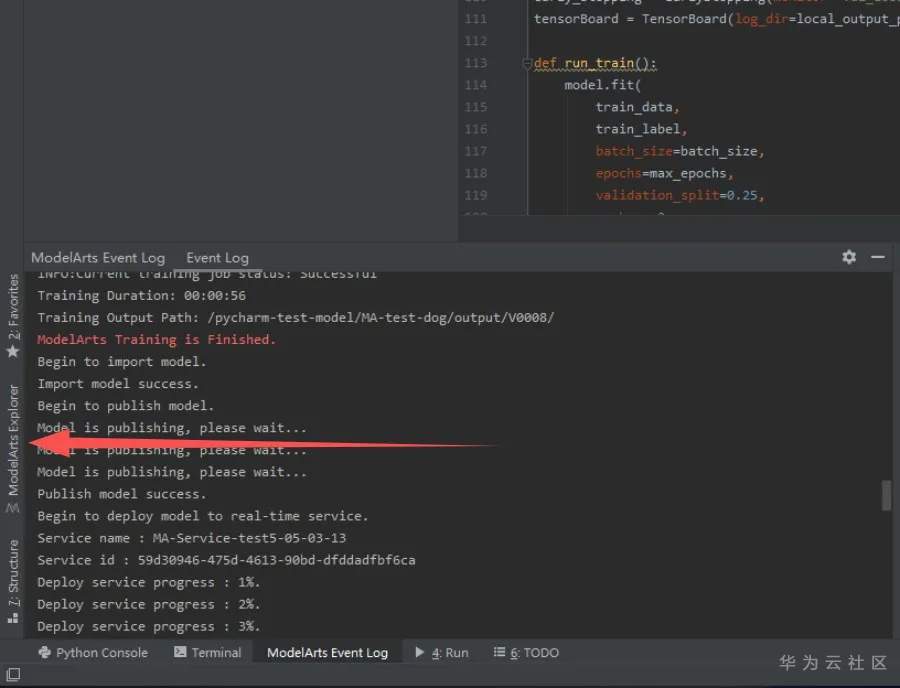The height and width of the screenshot is (688, 900).
Task: Open the 4: Run tool window
Action: 441,652
